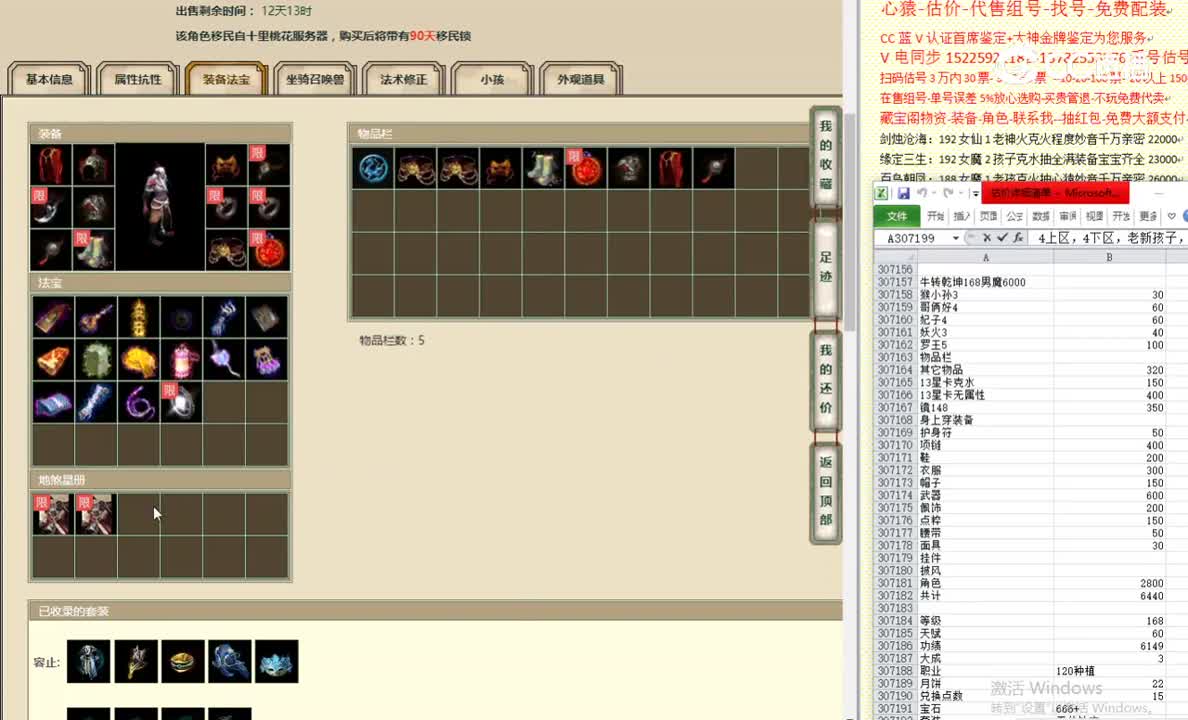This screenshot has height=720, width=1188.
Task: Select the first 地煞星册 card icon
Action: (53, 513)
